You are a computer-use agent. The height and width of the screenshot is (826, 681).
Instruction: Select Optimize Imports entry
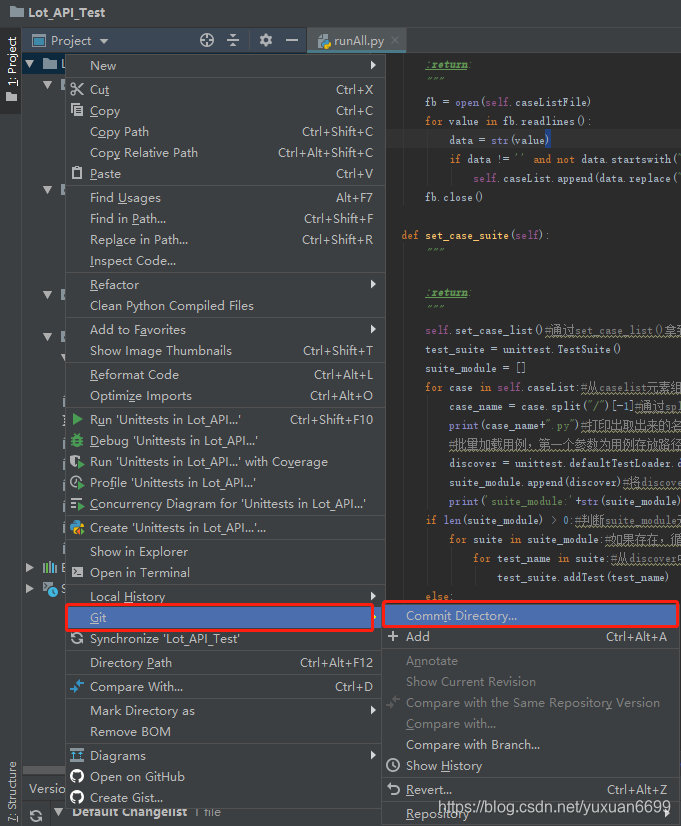225,396
